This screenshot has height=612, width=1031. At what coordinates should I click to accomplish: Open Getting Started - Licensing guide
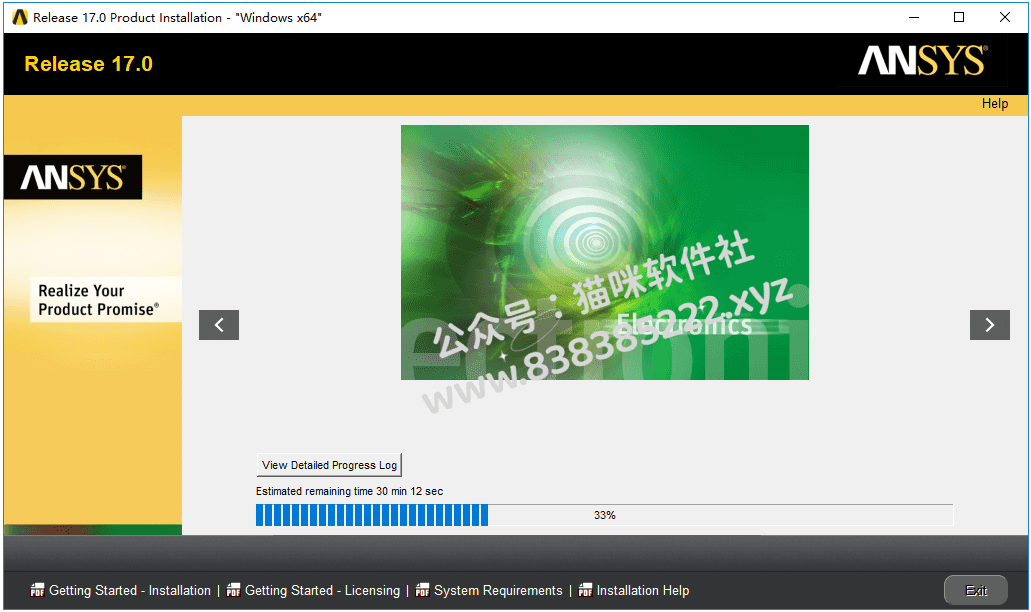[x=322, y=590]
